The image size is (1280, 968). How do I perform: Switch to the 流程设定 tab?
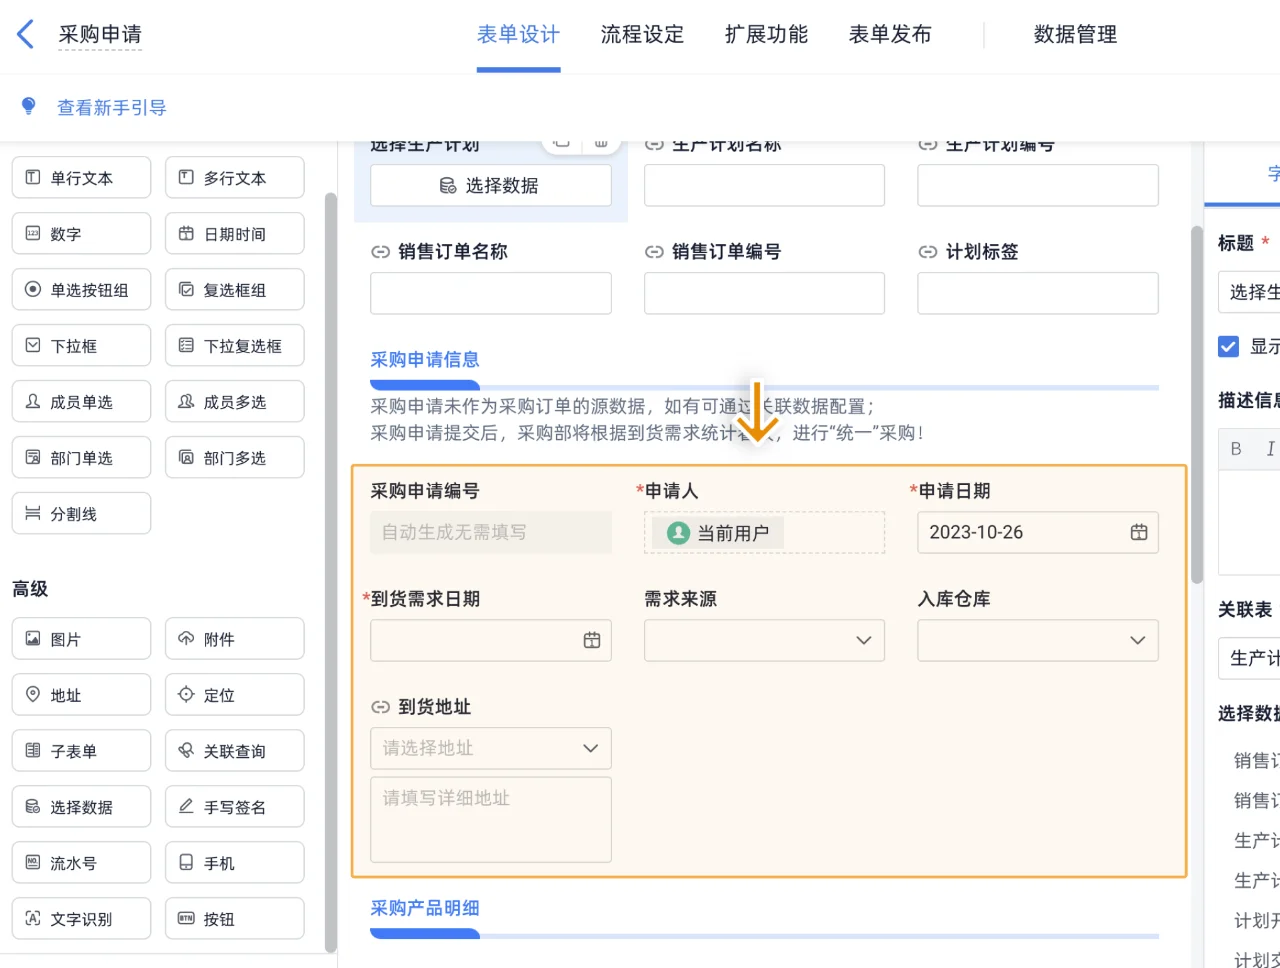[642, 34]
